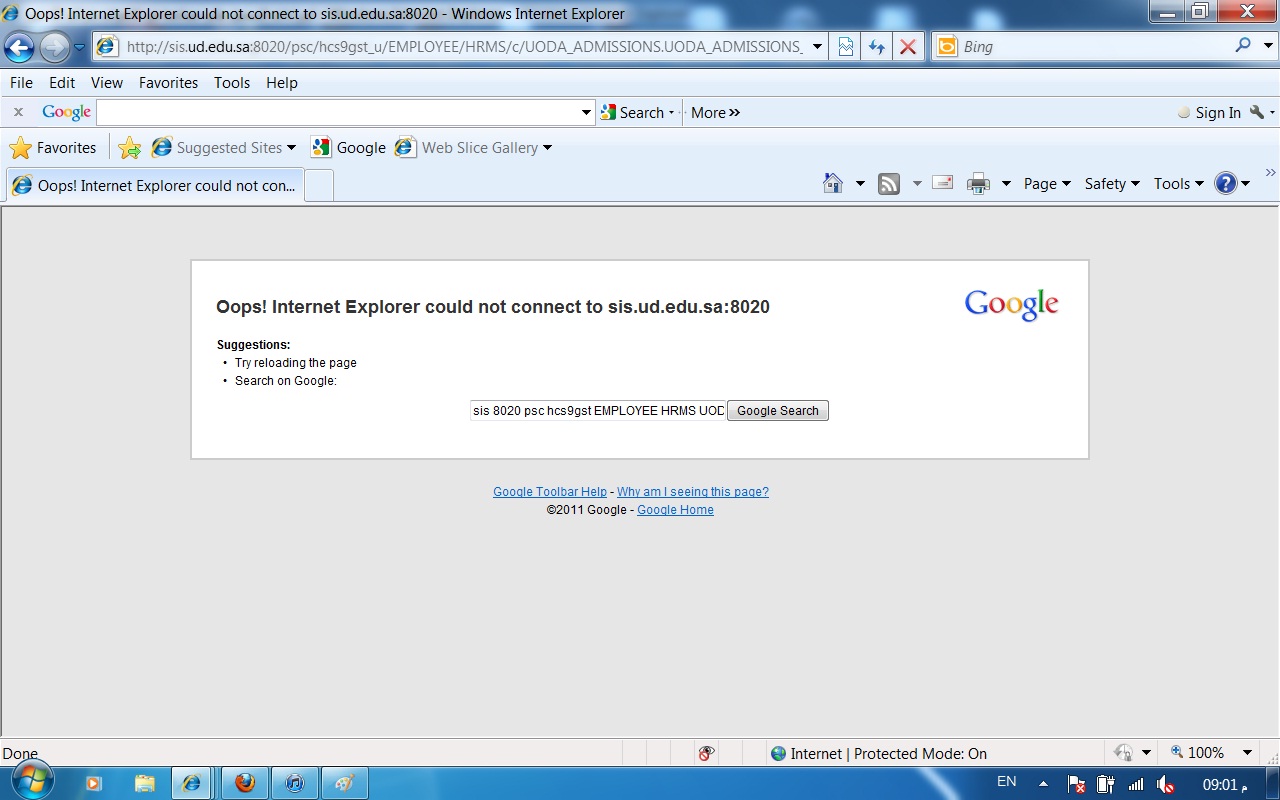The image size is (1280, 800).
Task: Open the Google Home link
Action: point(675,510)
